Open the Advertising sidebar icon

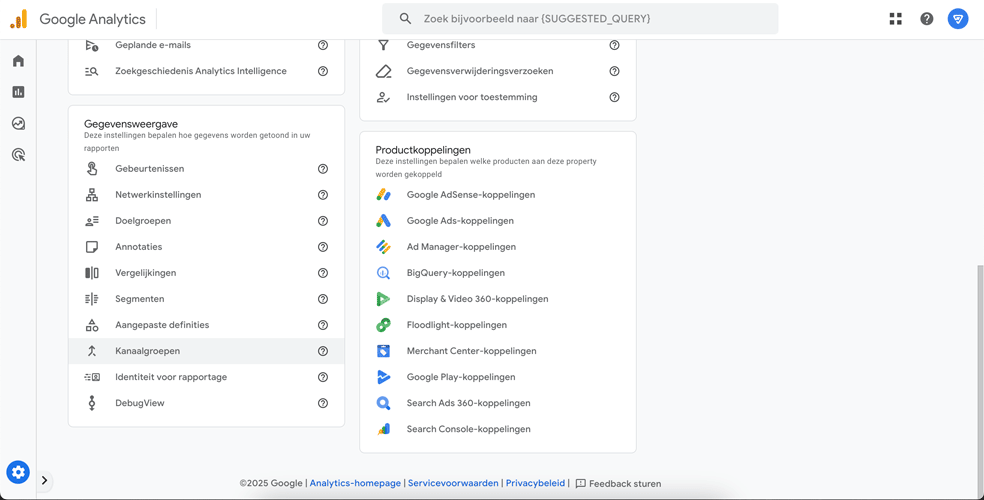click(18, 155)
